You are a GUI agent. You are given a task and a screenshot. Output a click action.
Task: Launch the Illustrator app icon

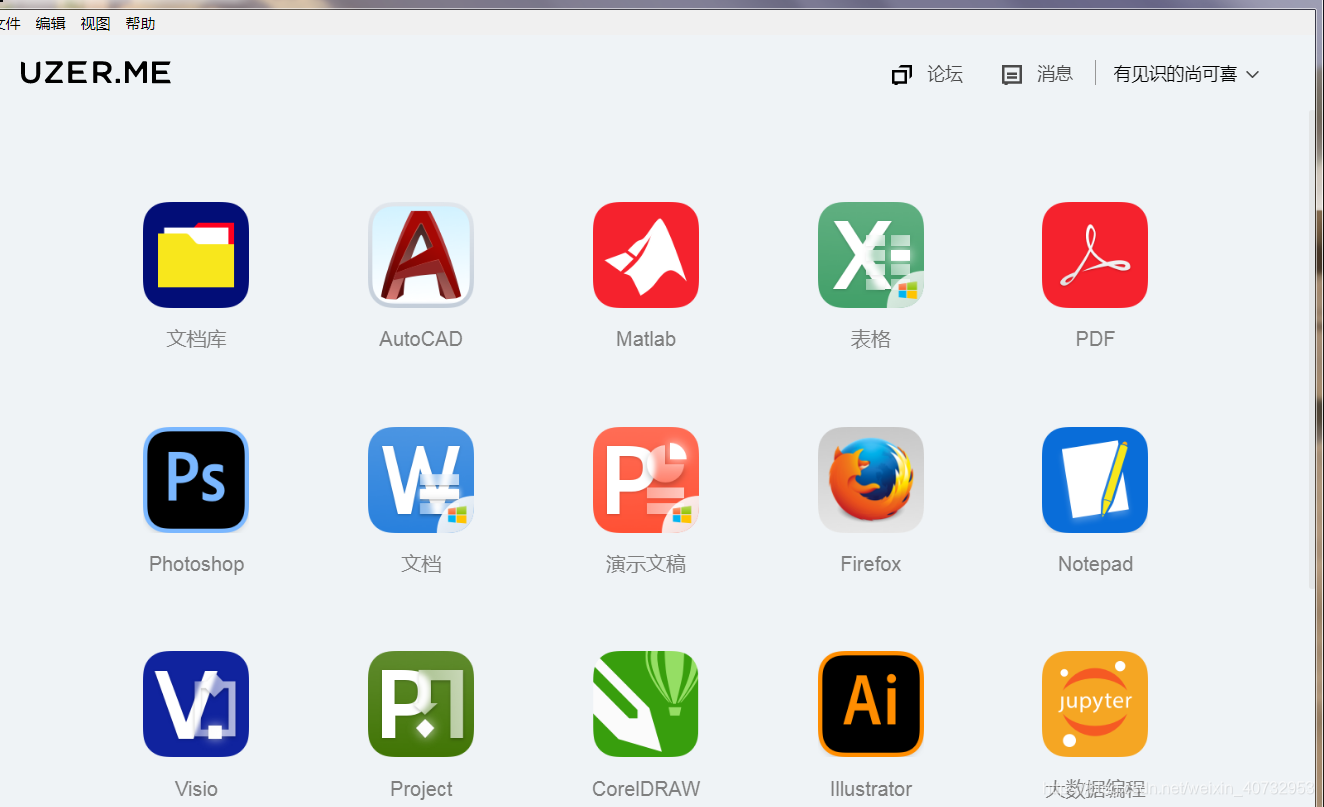[871, 704]
